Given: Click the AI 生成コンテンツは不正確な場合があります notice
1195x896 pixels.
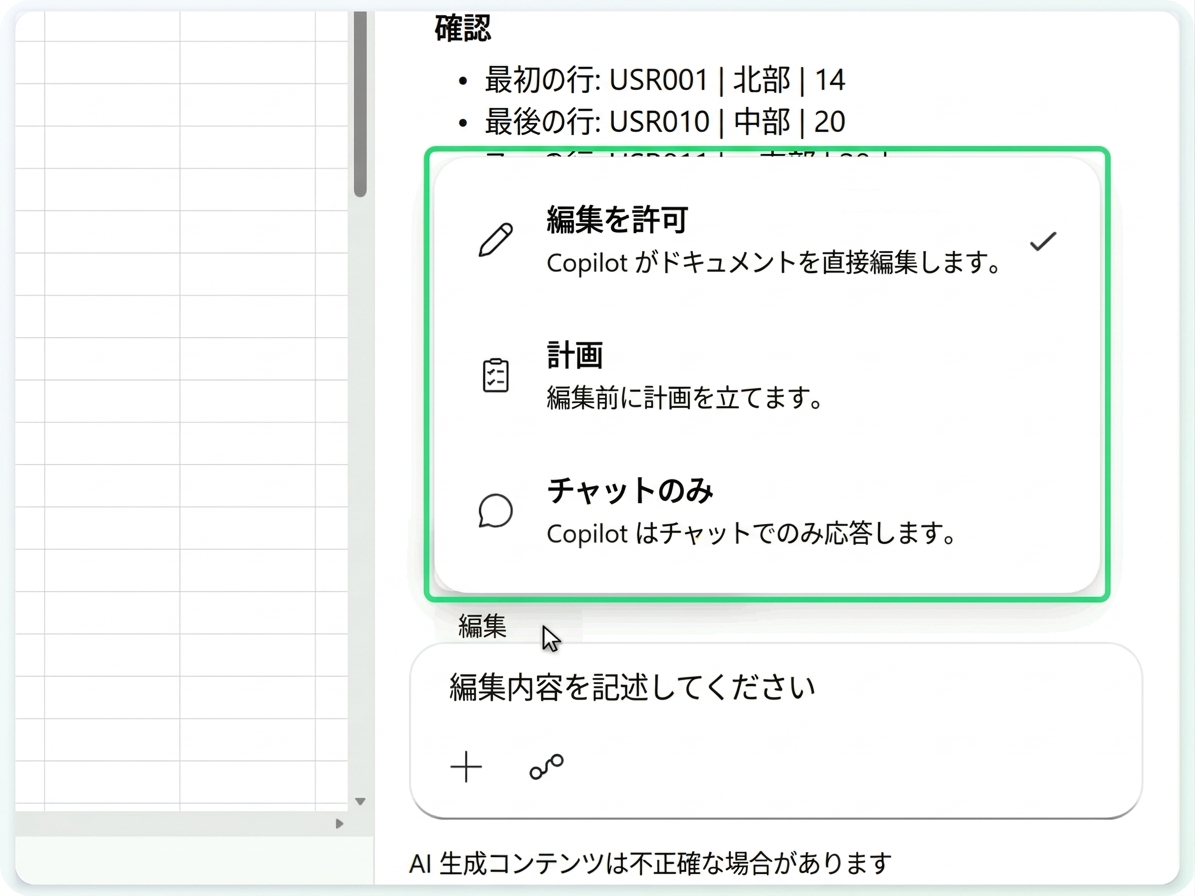Looking at the screenshot, I should click(650, 863).
